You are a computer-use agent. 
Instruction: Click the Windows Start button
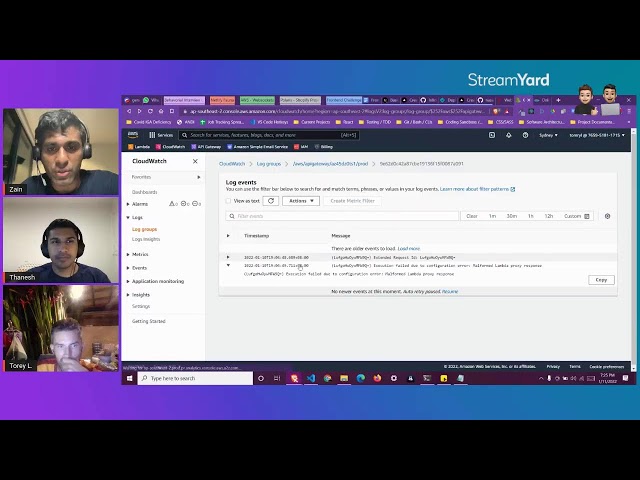click(129, 378)
